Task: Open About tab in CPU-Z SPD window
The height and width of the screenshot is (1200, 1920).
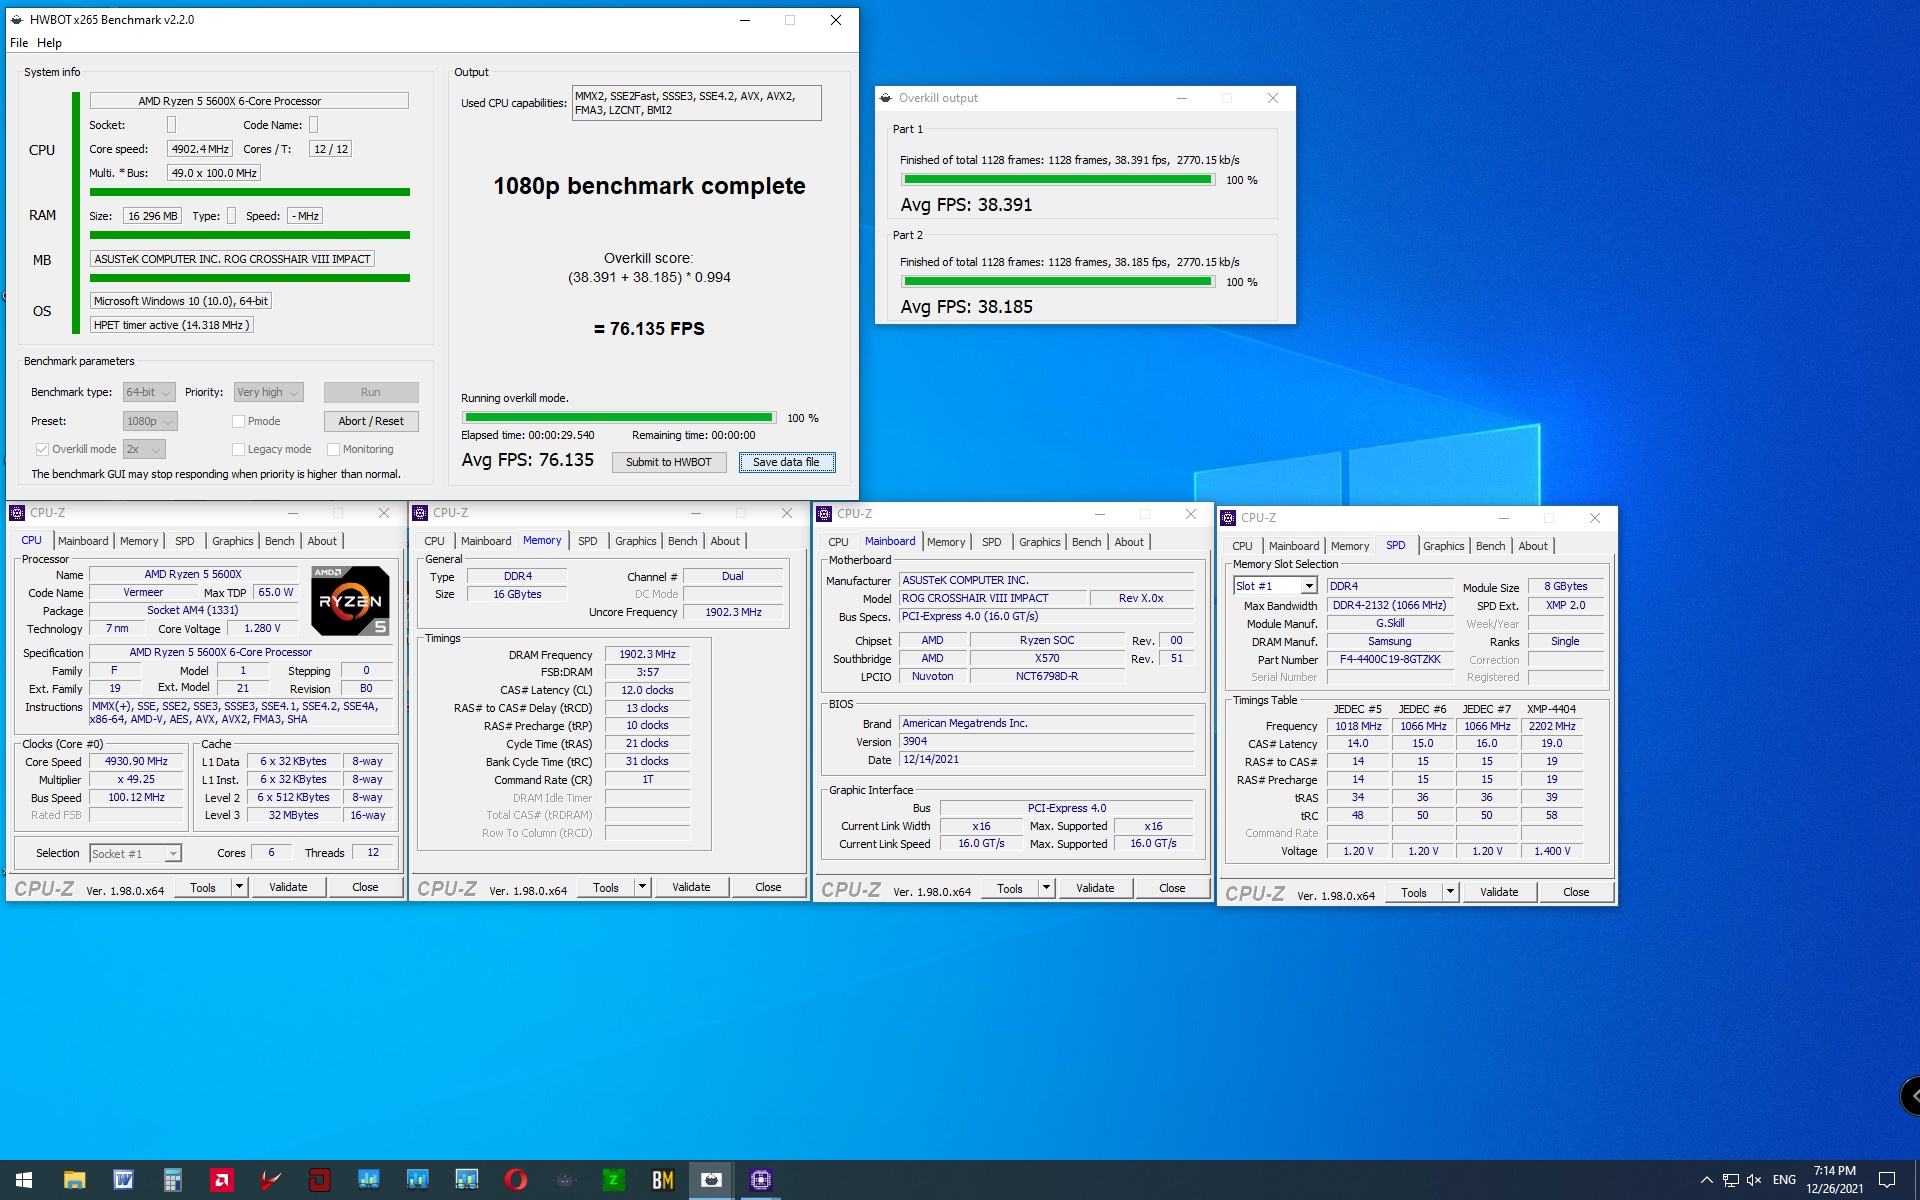Action: coord(1533,546)
